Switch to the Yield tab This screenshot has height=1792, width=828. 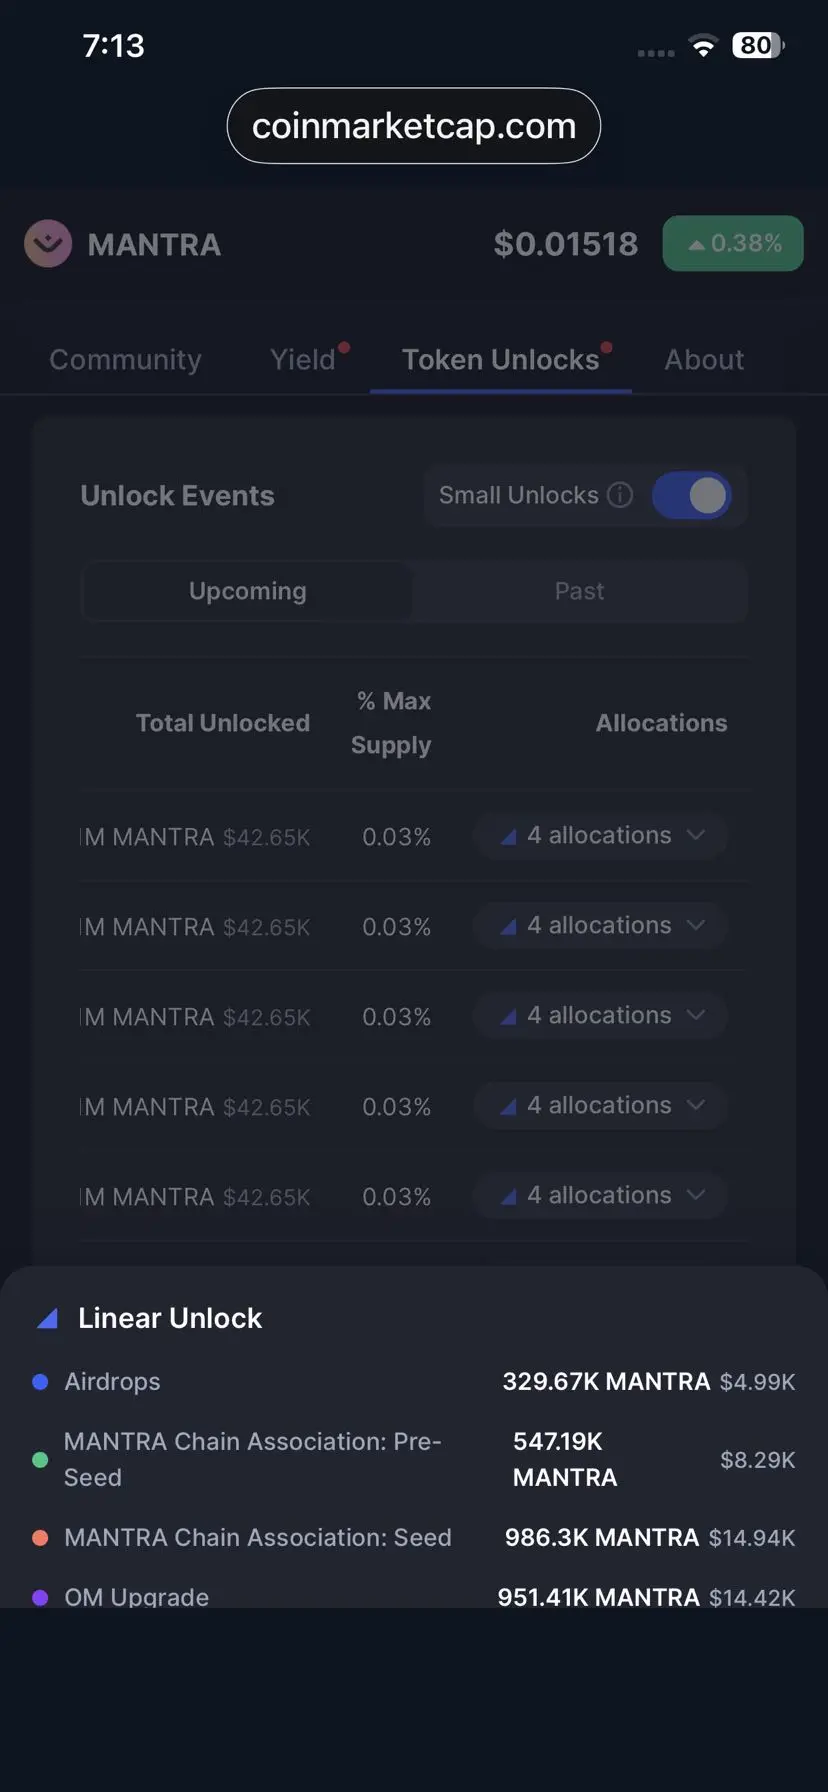pos(303,360)
